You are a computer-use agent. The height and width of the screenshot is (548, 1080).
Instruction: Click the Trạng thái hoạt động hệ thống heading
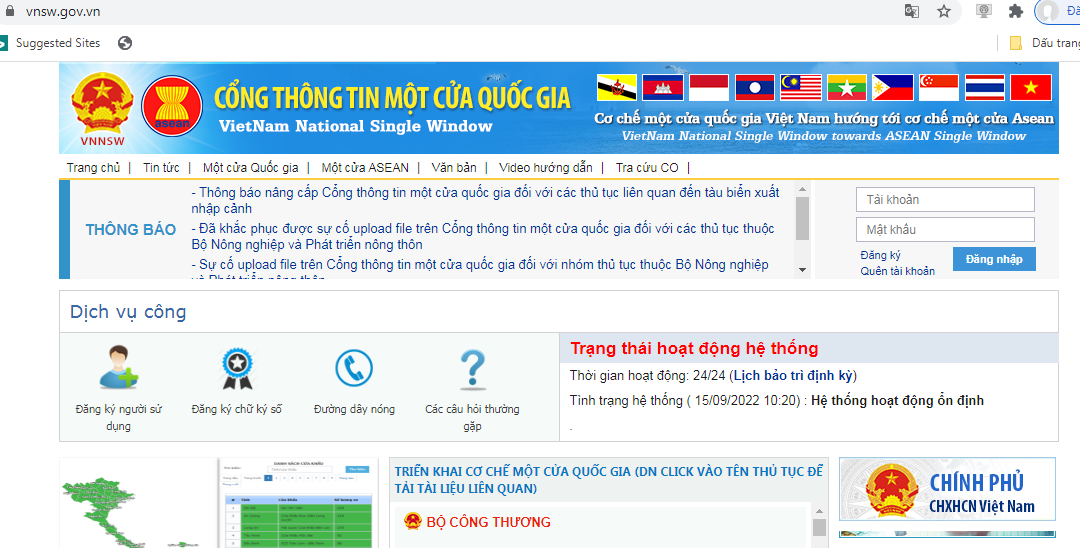(694, 348)
